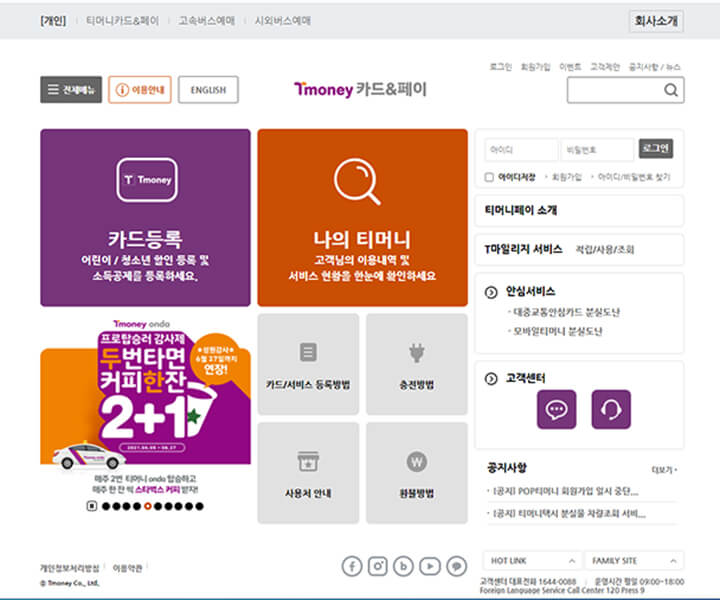Click the document icon for 카드/서비스 등록방법
Image resolution: width=720 pixels, height=600 pixels.
[x=308, y=352]
